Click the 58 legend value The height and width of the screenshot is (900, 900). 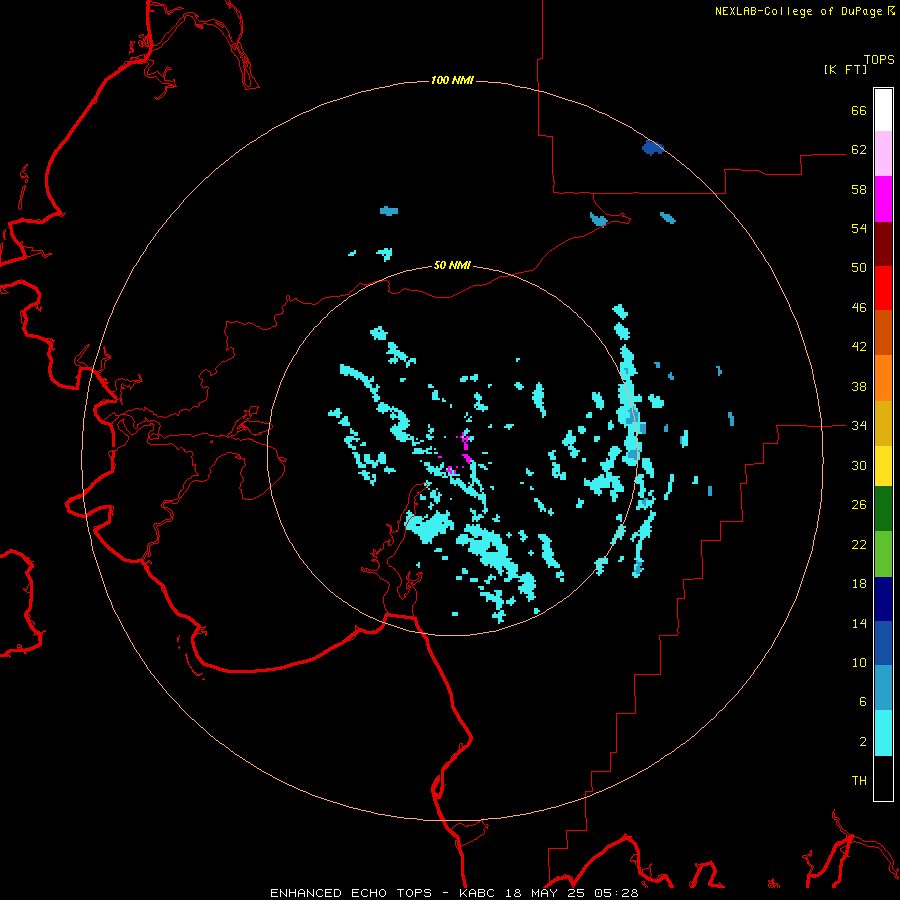click(x=859, y=189)
